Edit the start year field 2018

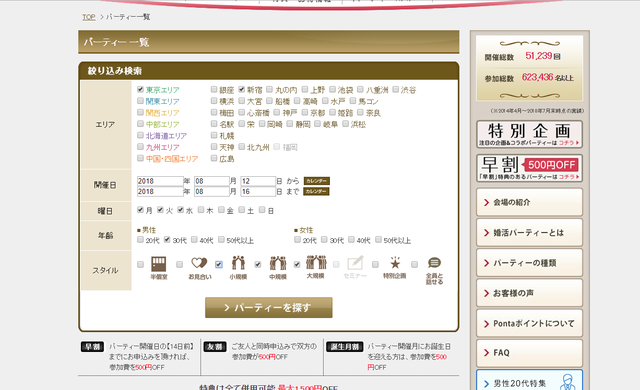point(160,181)
